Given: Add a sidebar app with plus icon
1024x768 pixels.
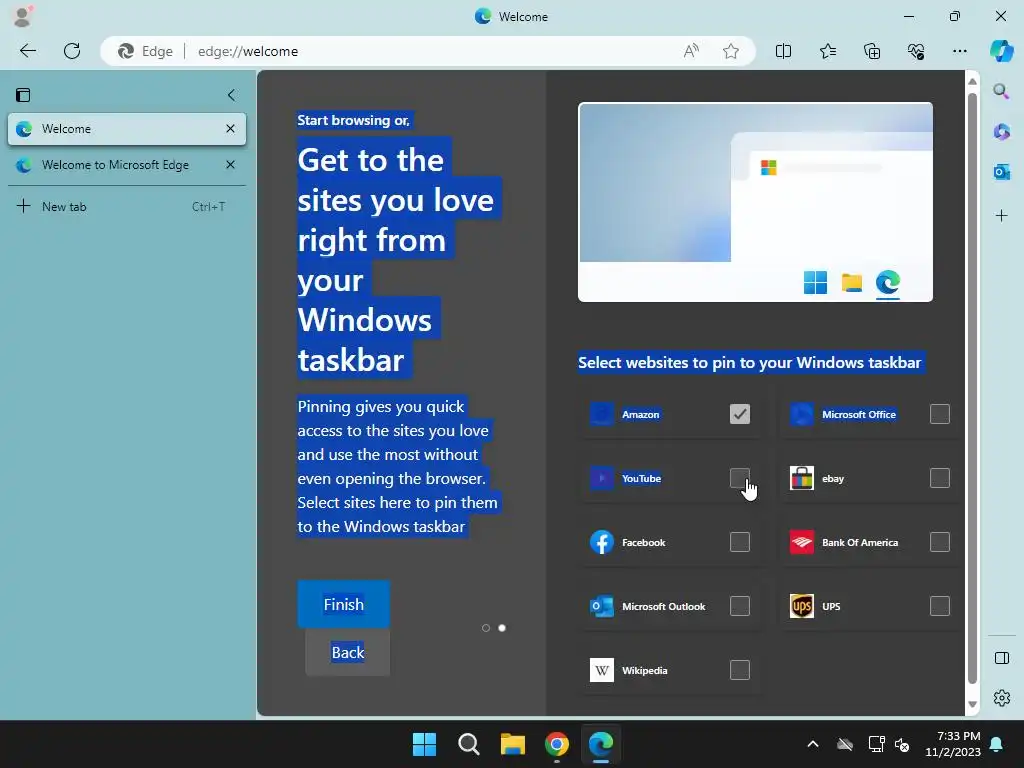Looking at the screenshot, I should tap(1001, 216).
